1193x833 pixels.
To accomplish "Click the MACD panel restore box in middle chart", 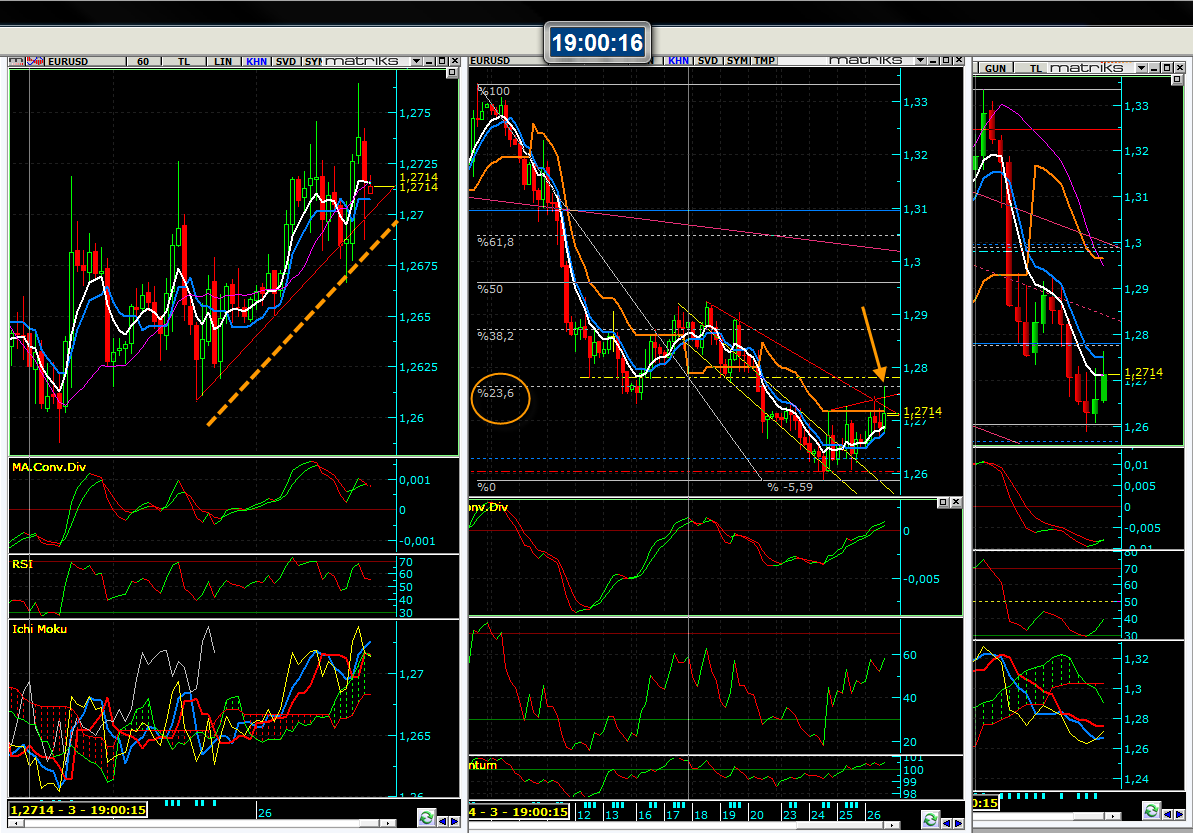I will (x=941, y=502).
